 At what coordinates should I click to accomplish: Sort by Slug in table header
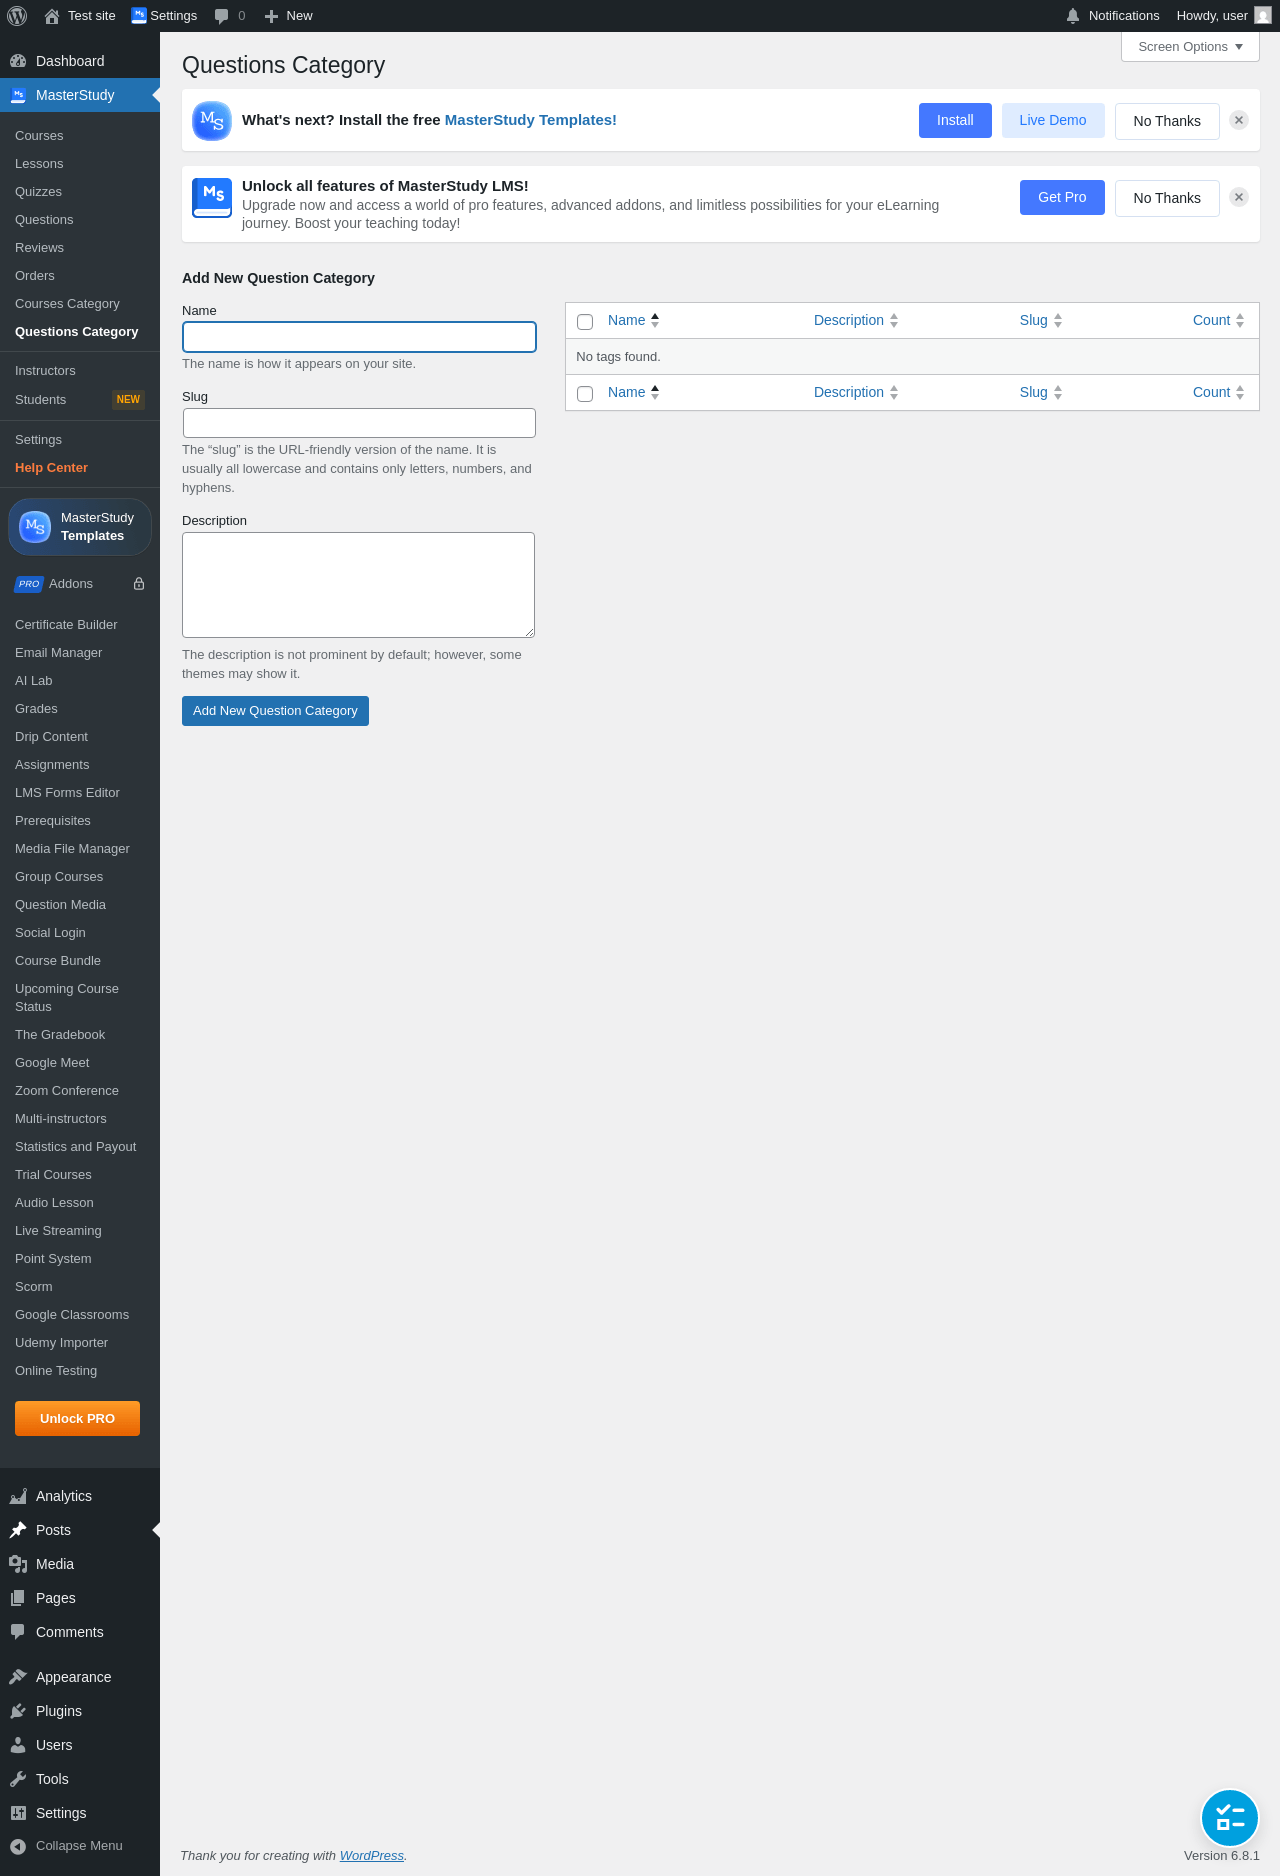point(1041,320)
